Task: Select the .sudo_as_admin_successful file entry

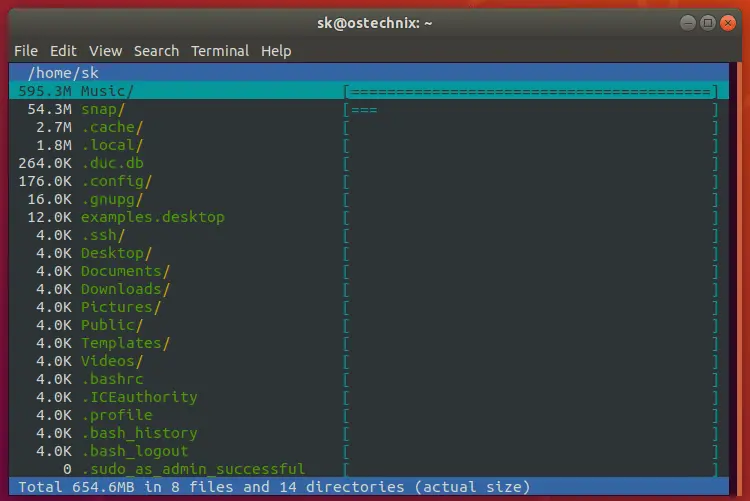Action: (193, 469)
